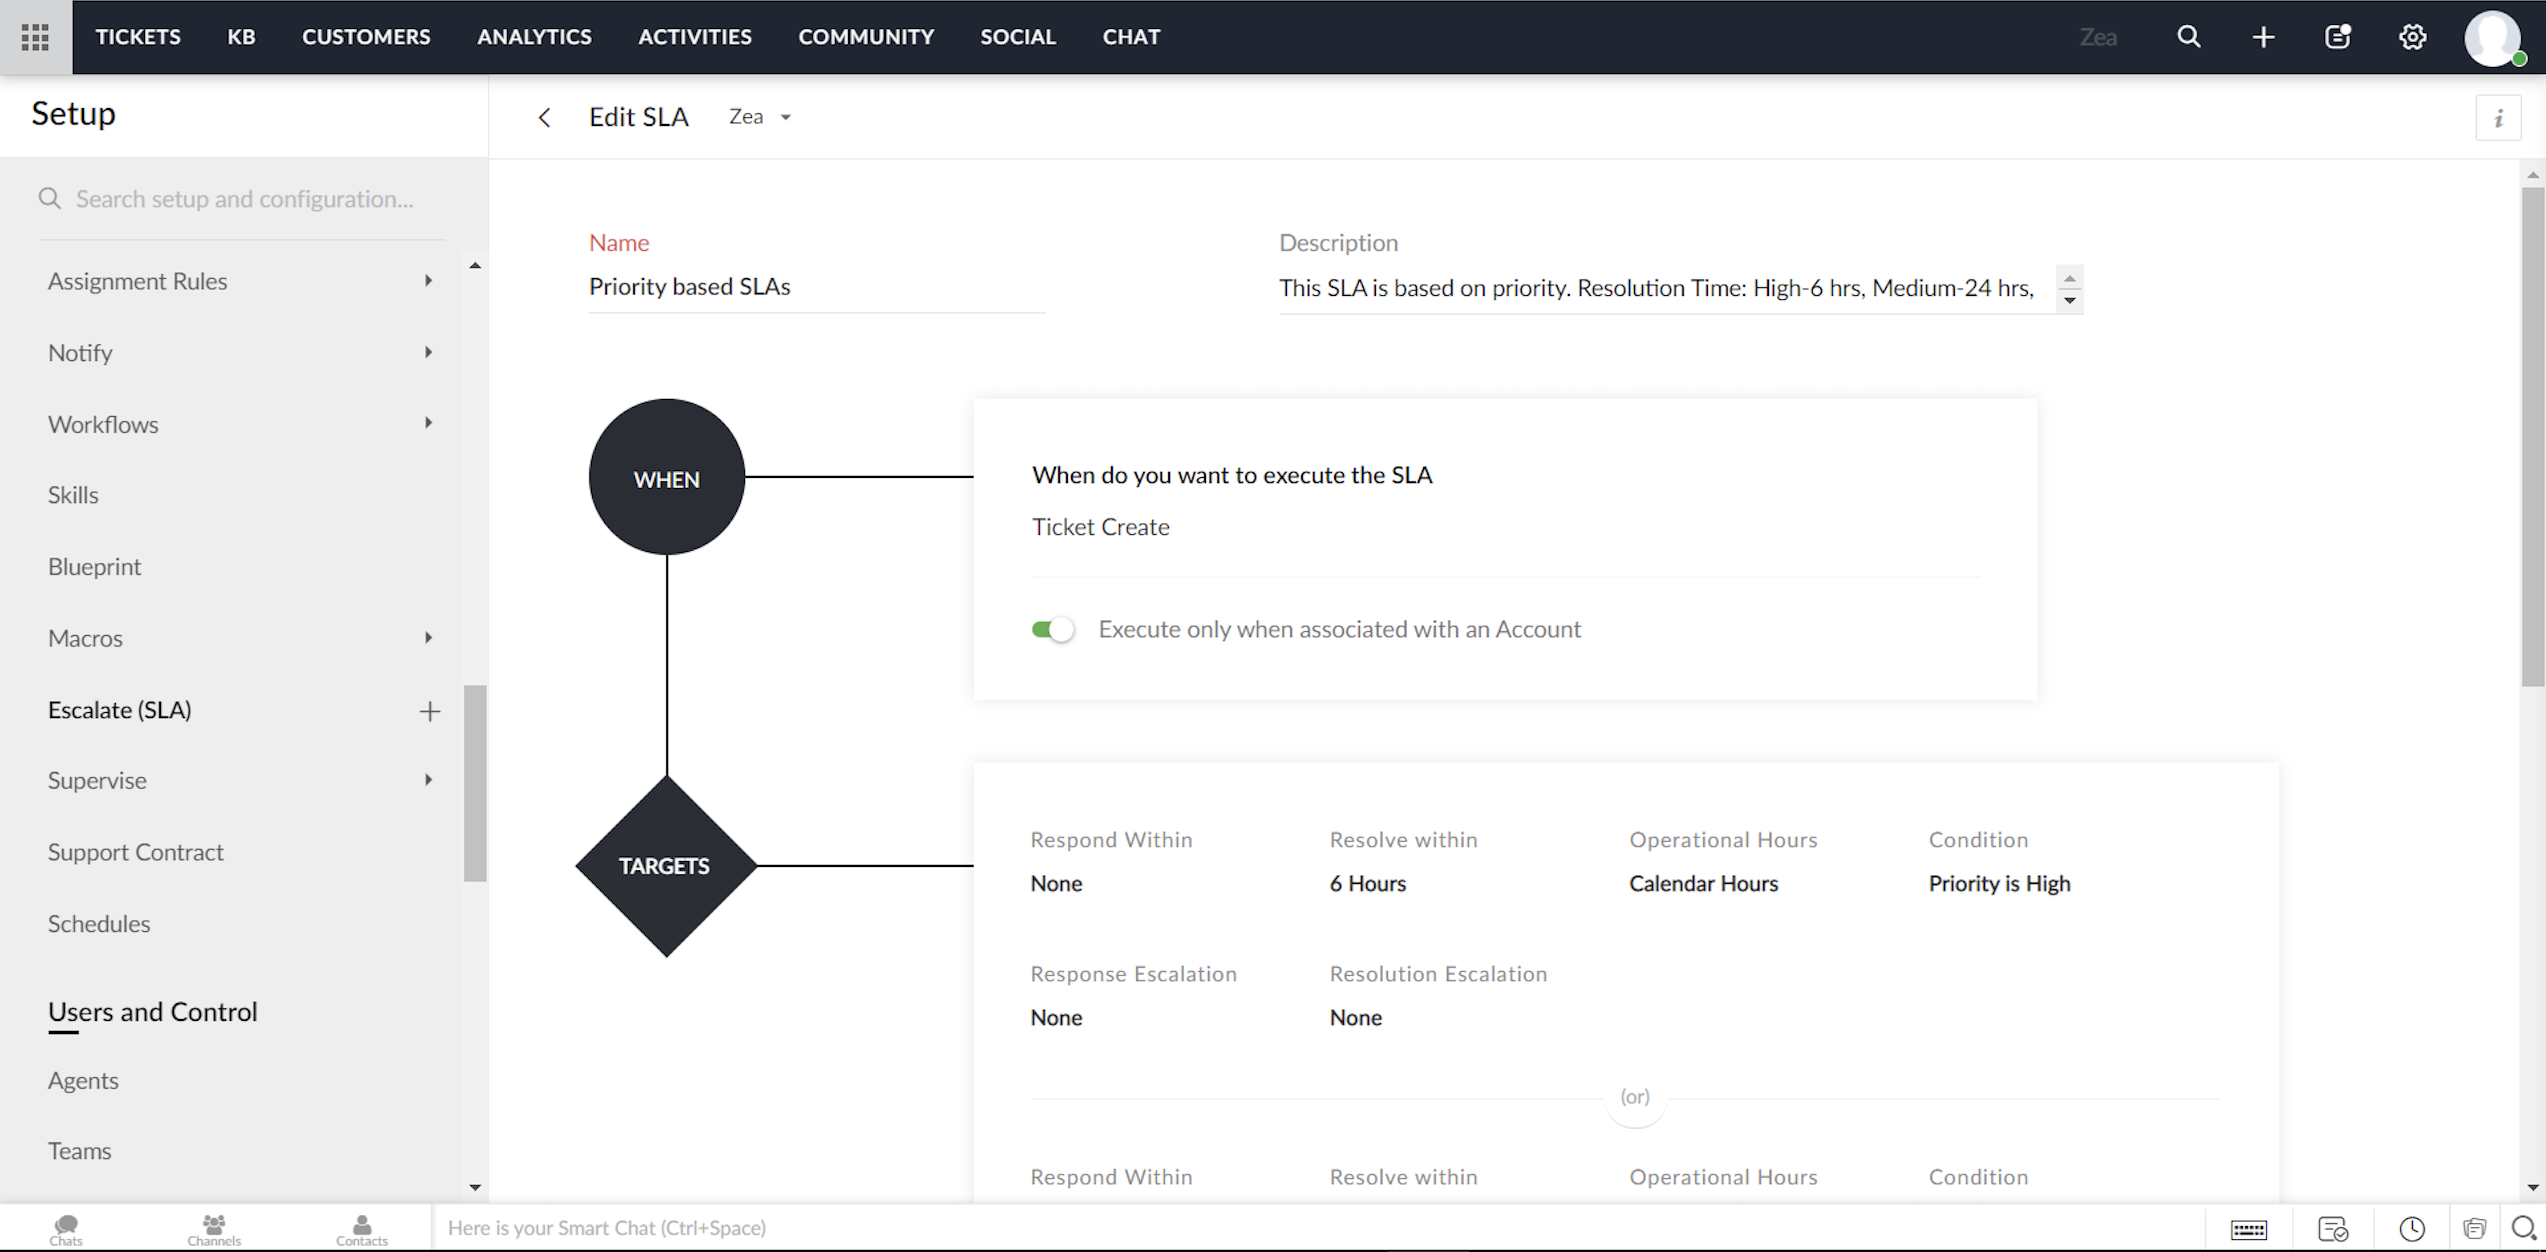
Task: Open the keyboard shortcuts icon in bottom bar
Action: [x=2248, y=1229]
